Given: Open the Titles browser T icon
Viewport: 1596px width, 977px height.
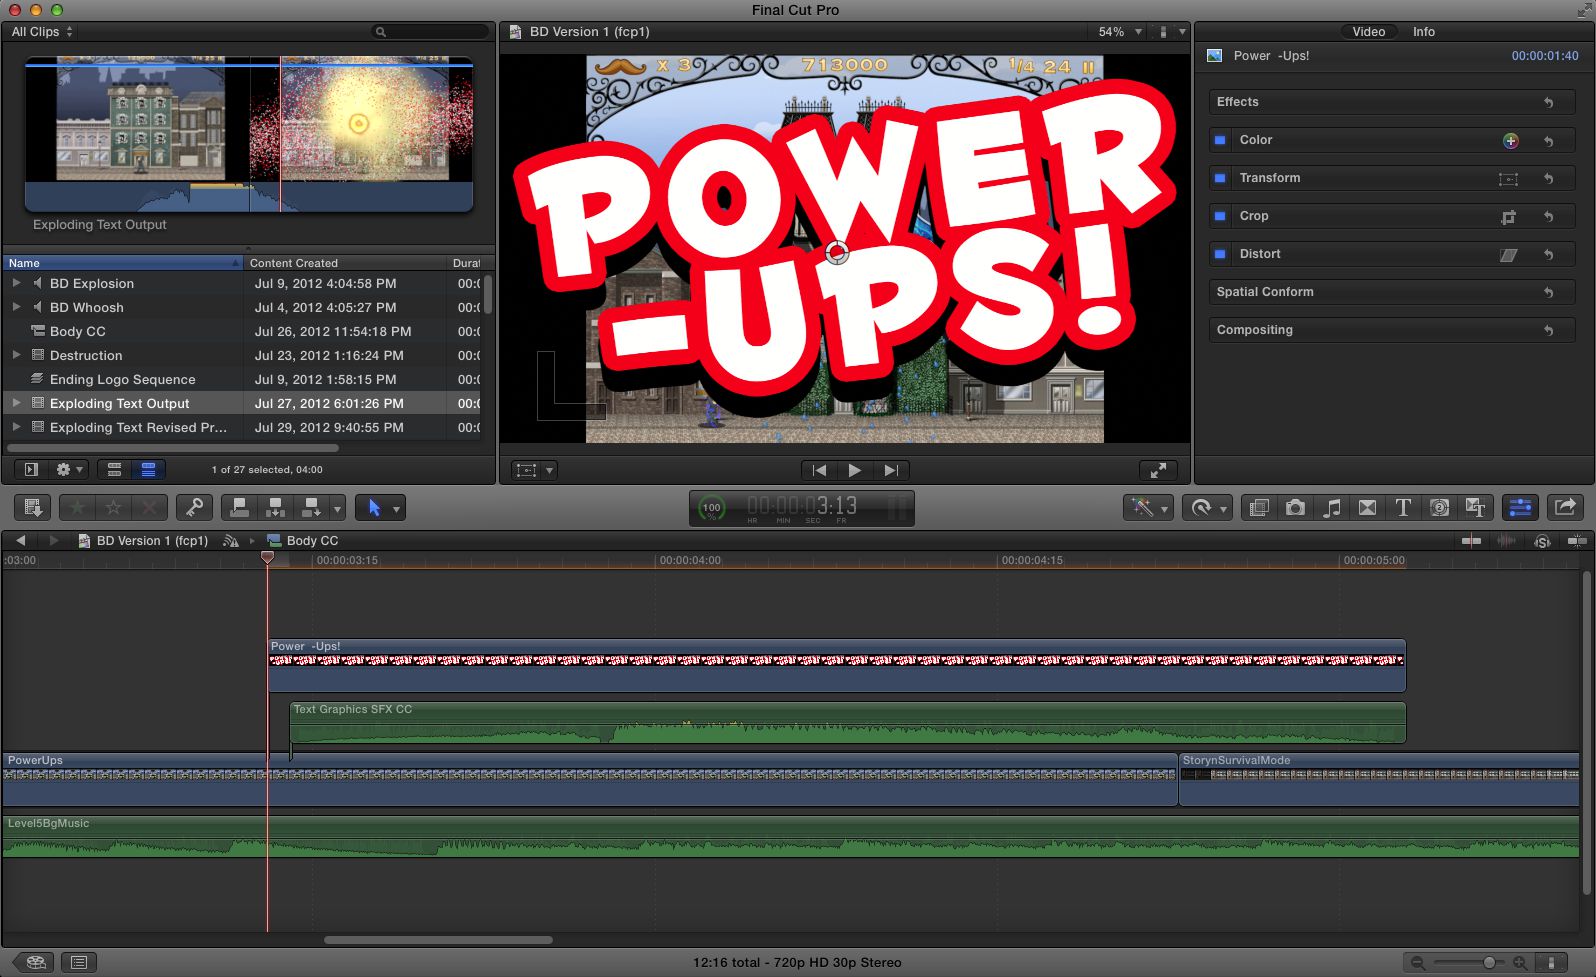Looking at the screenshot, I should [1403, 508].
